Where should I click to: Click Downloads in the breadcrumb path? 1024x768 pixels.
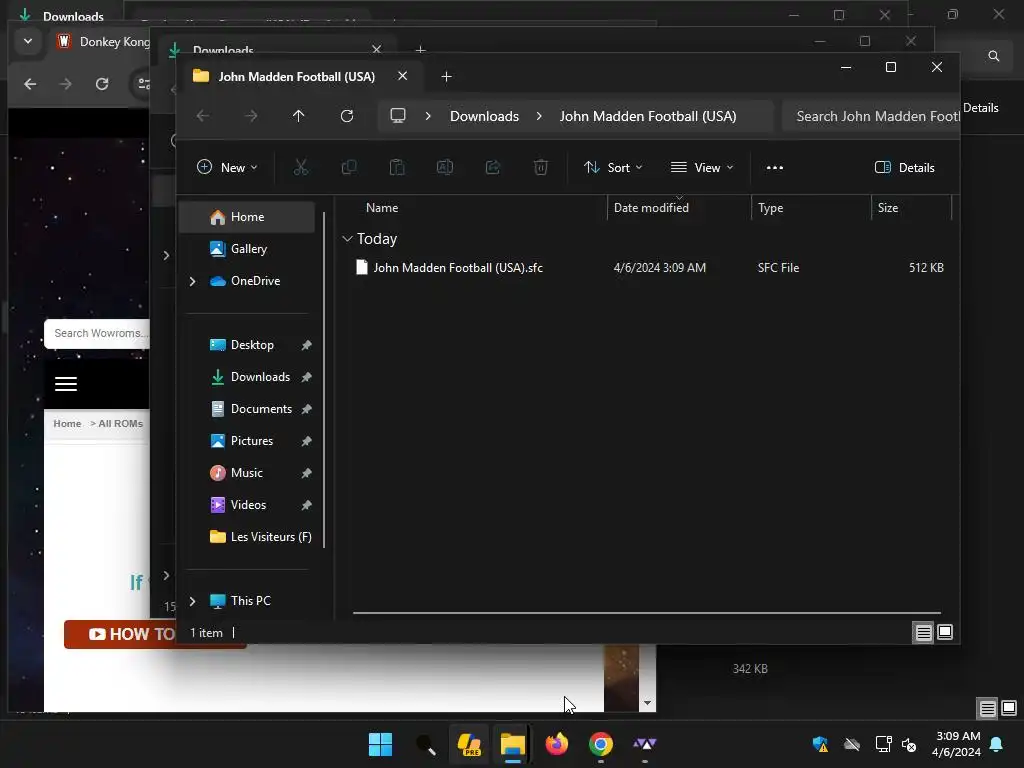484,116
